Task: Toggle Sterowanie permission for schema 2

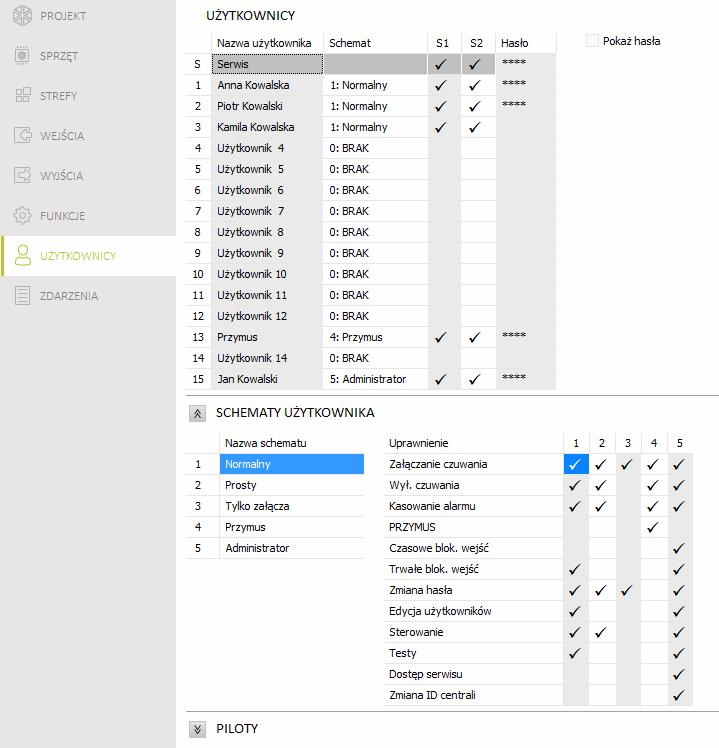Action: [601, 632]
